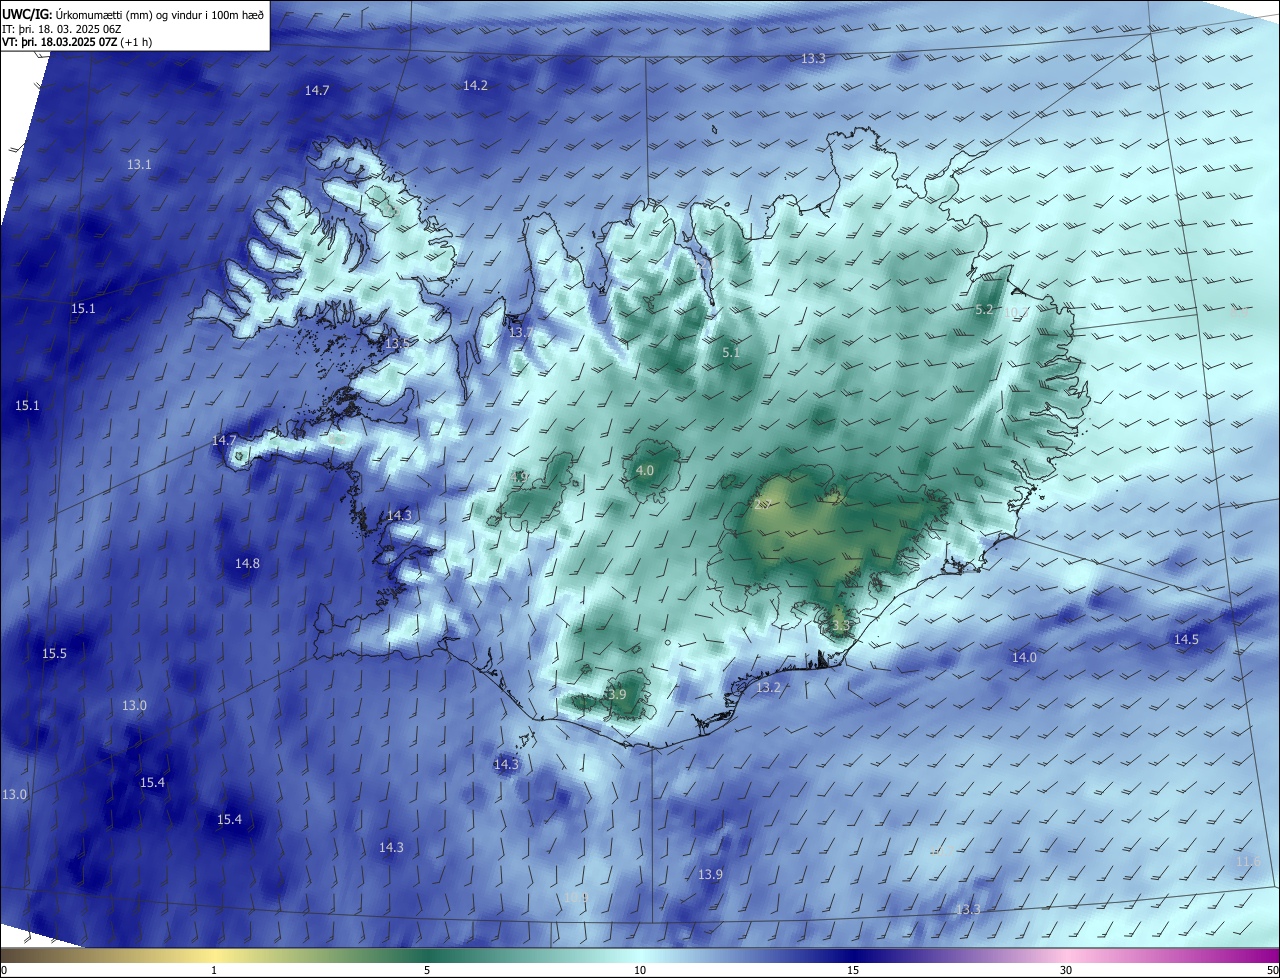
Task: Click the "13.5" value in the Westfjords
Action: tap(396, 343)
